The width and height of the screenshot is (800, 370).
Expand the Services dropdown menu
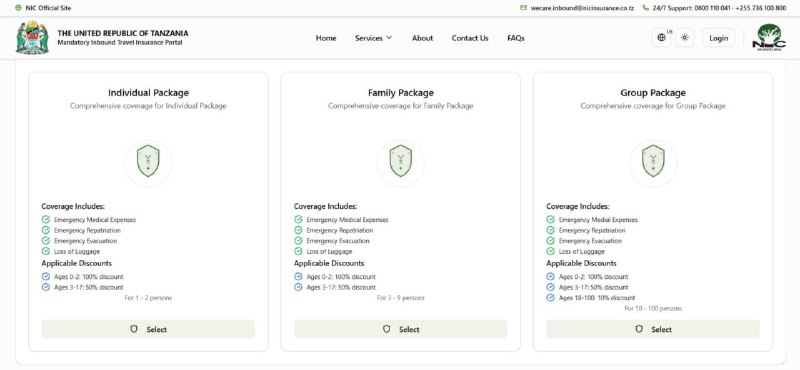pos(373,38)
